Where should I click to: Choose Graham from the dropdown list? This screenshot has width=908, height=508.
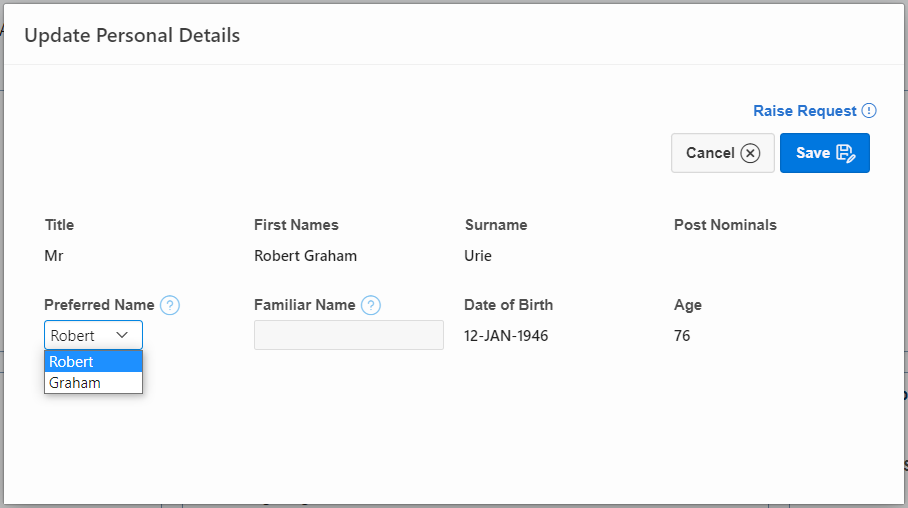point(93,382)
